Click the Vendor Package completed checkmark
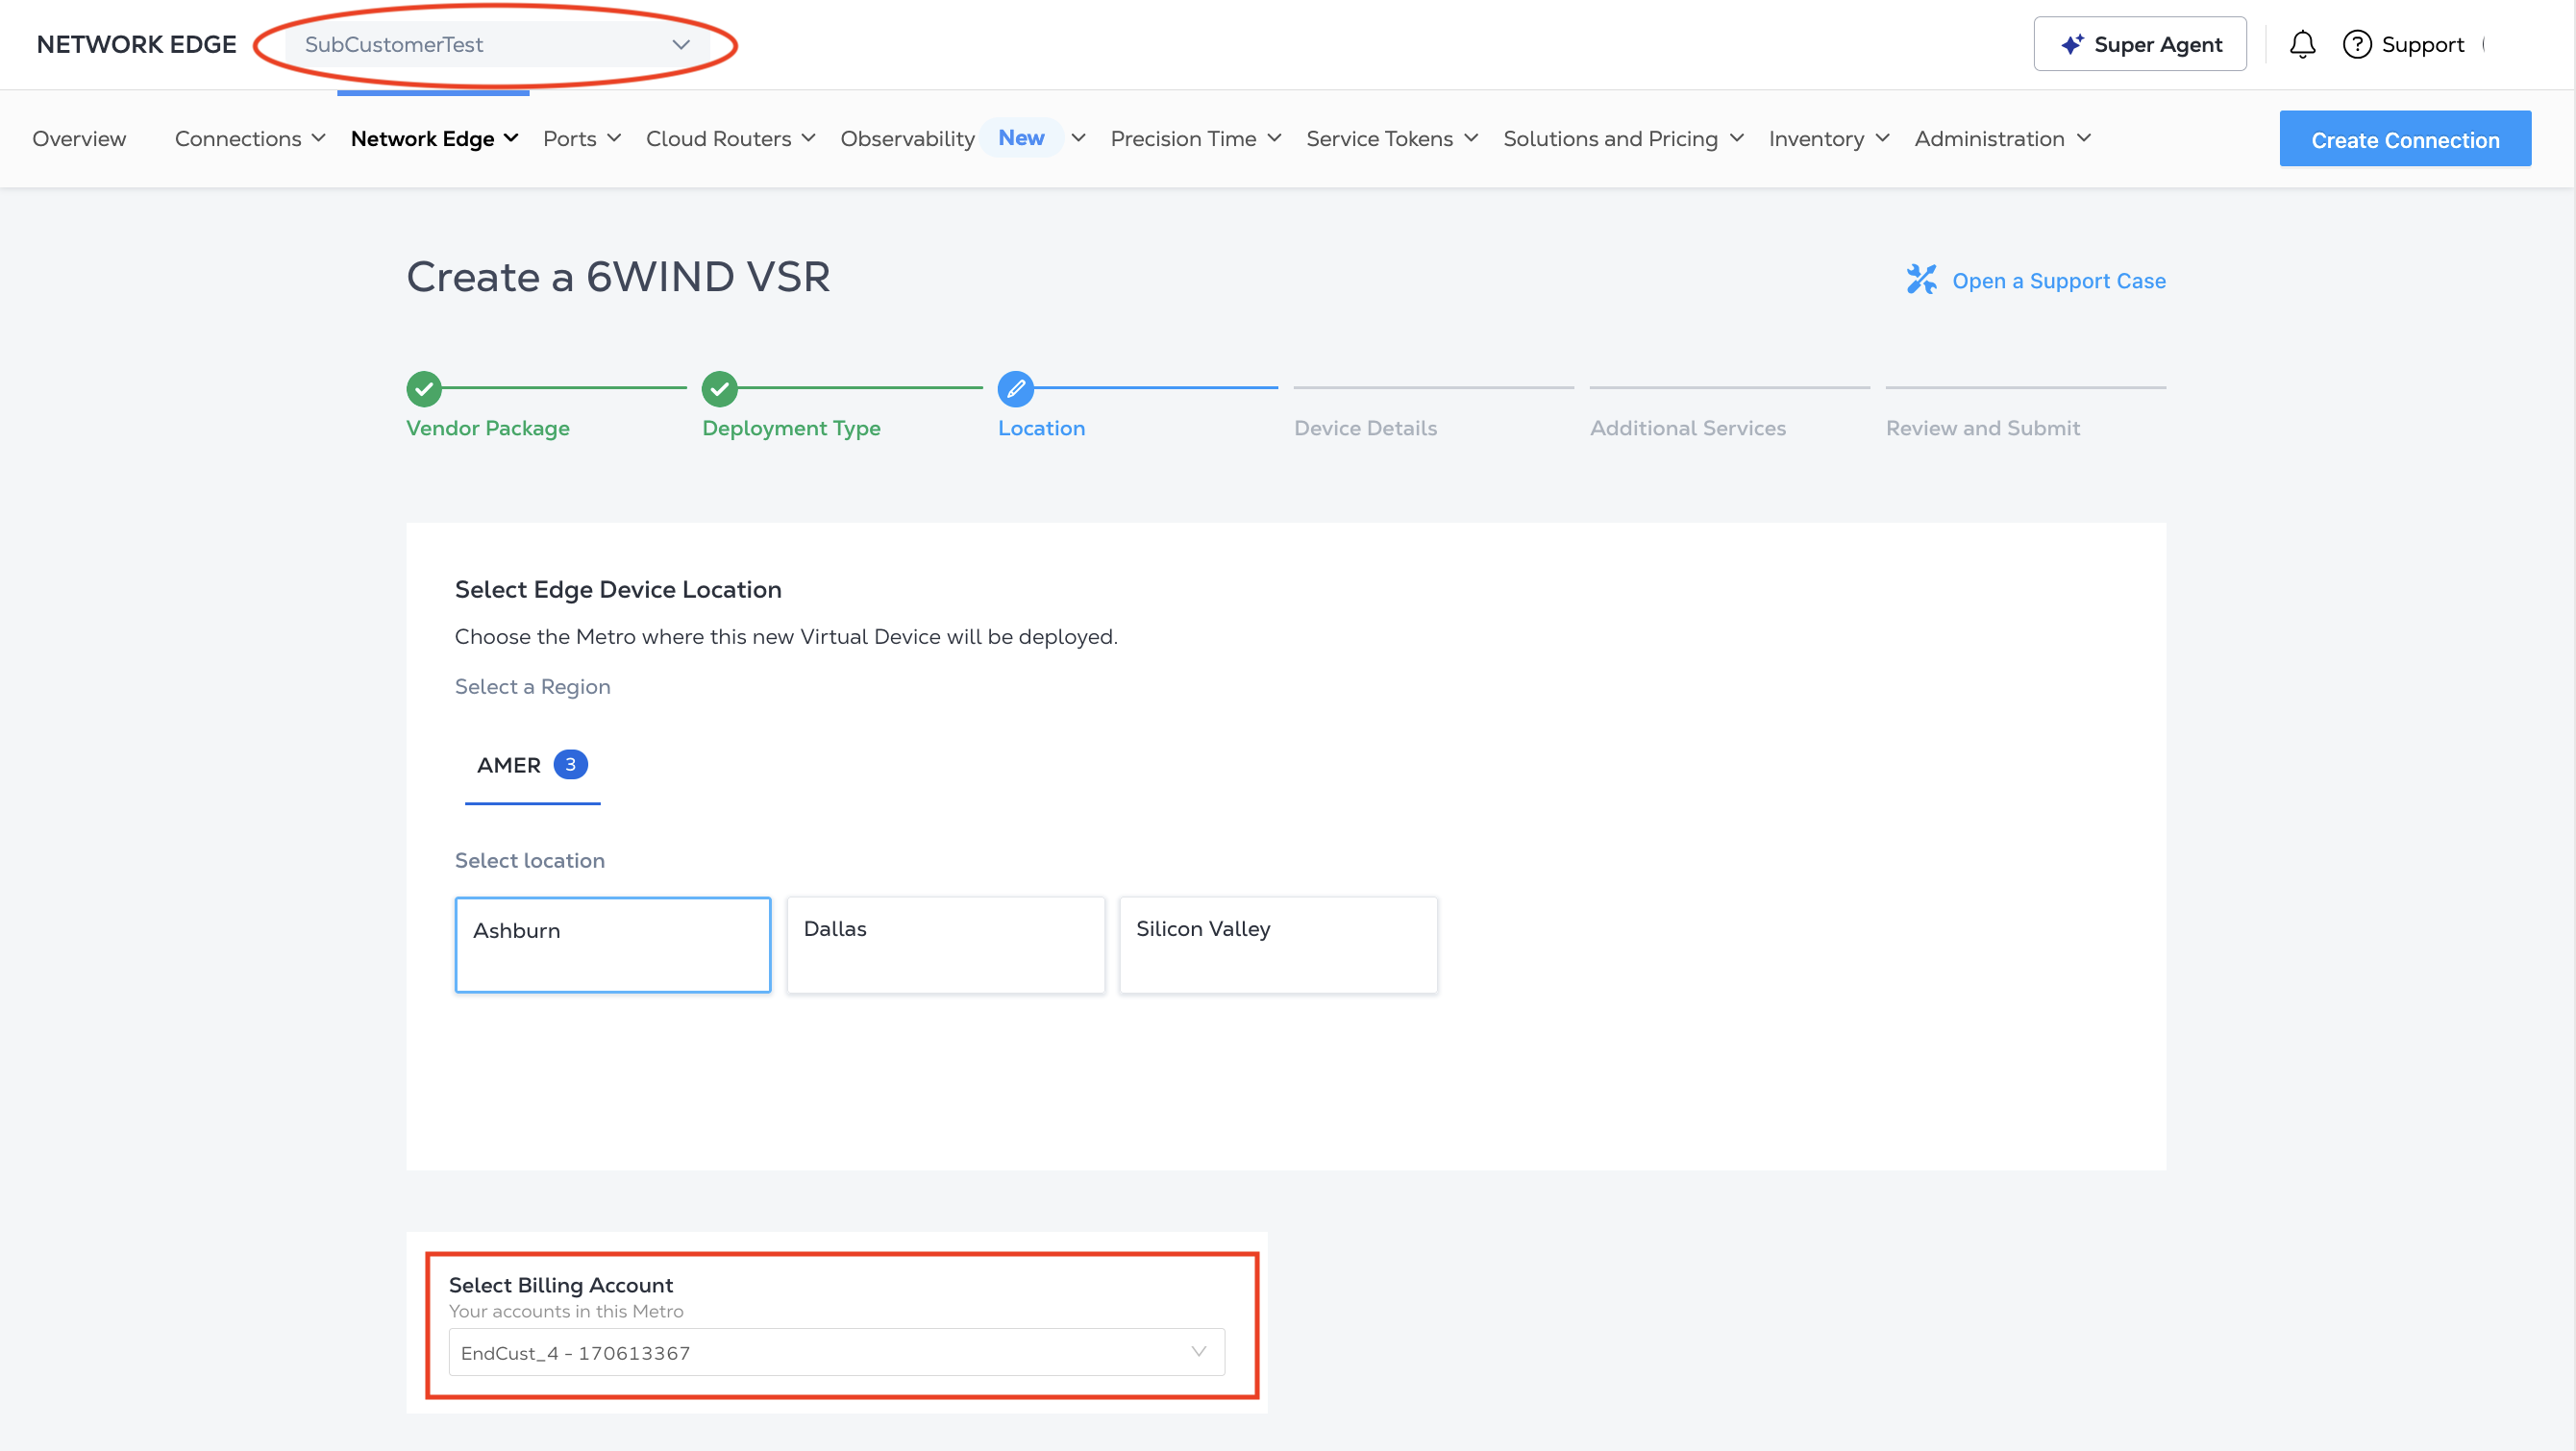 [424, 389]
